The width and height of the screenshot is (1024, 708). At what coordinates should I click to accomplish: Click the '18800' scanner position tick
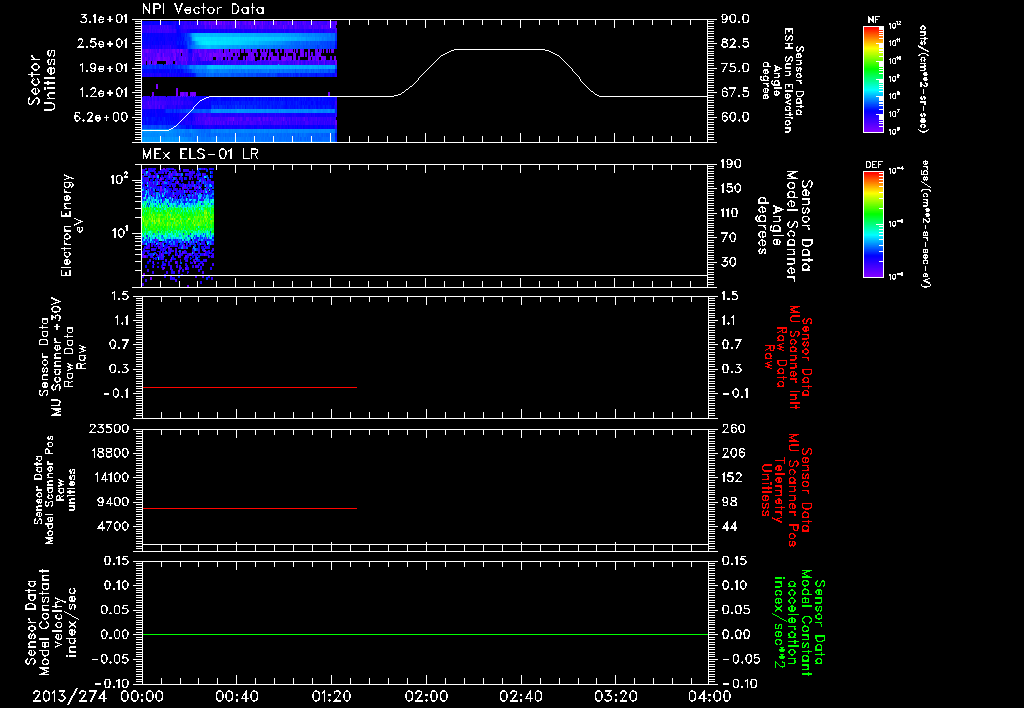pyautogui.click(x=109, y=453)
